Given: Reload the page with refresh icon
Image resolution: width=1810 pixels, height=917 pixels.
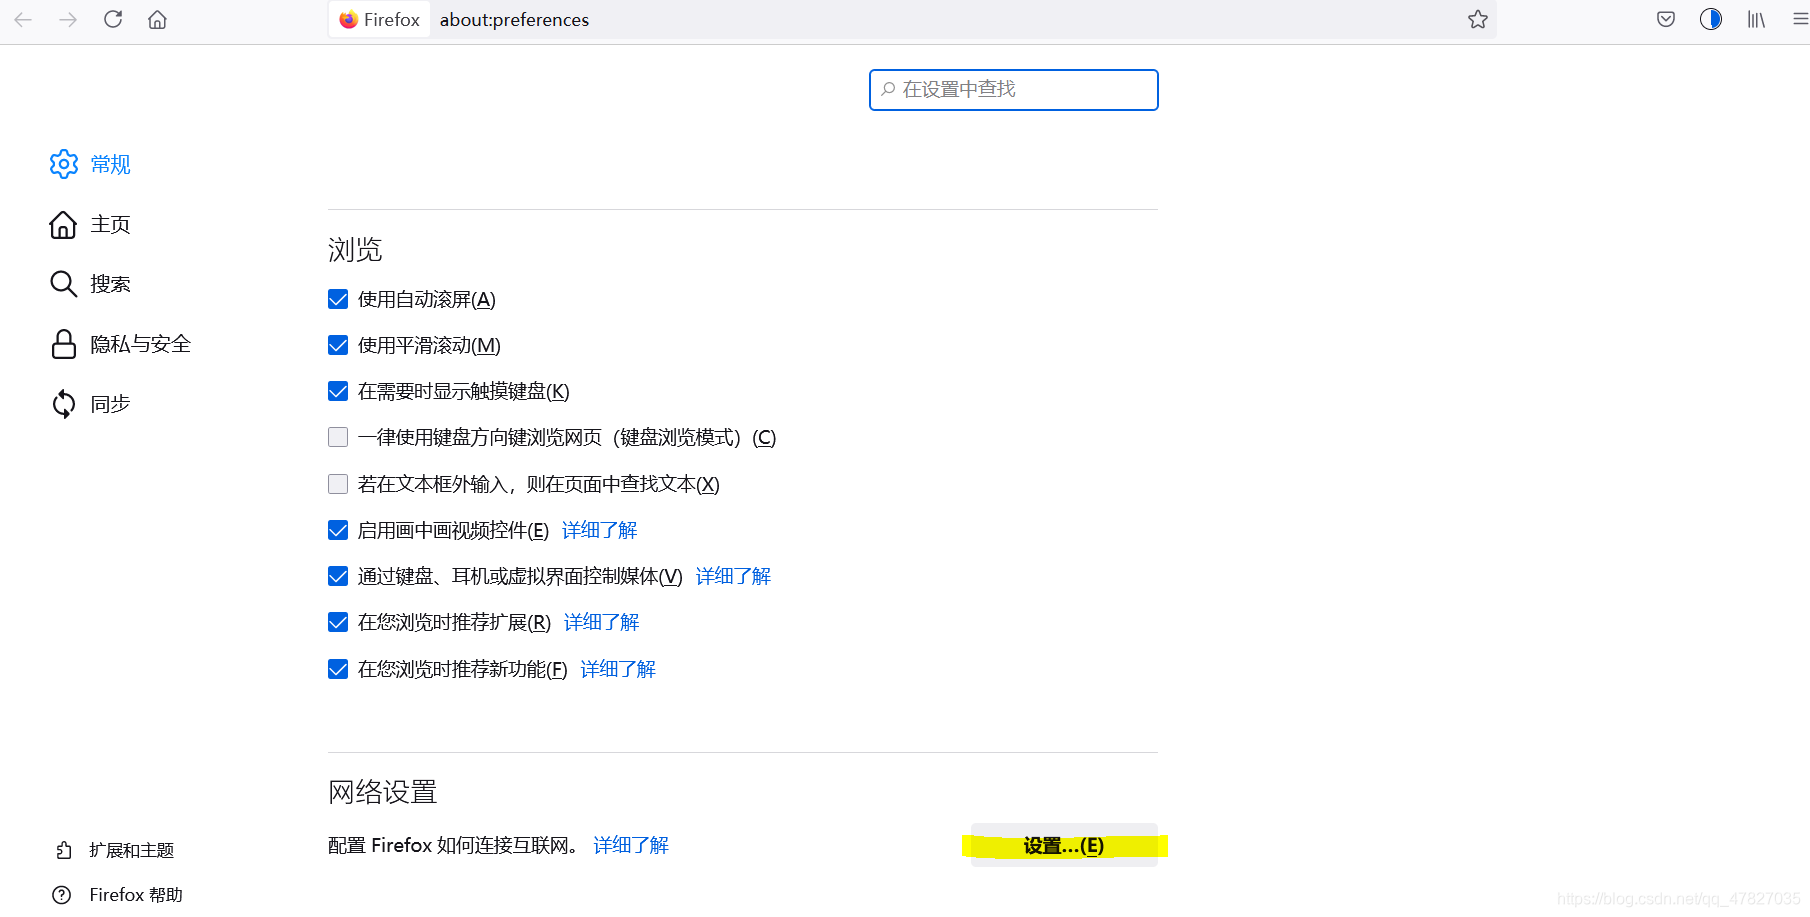Looking at the screenshot, I should (x=113, y=19).
